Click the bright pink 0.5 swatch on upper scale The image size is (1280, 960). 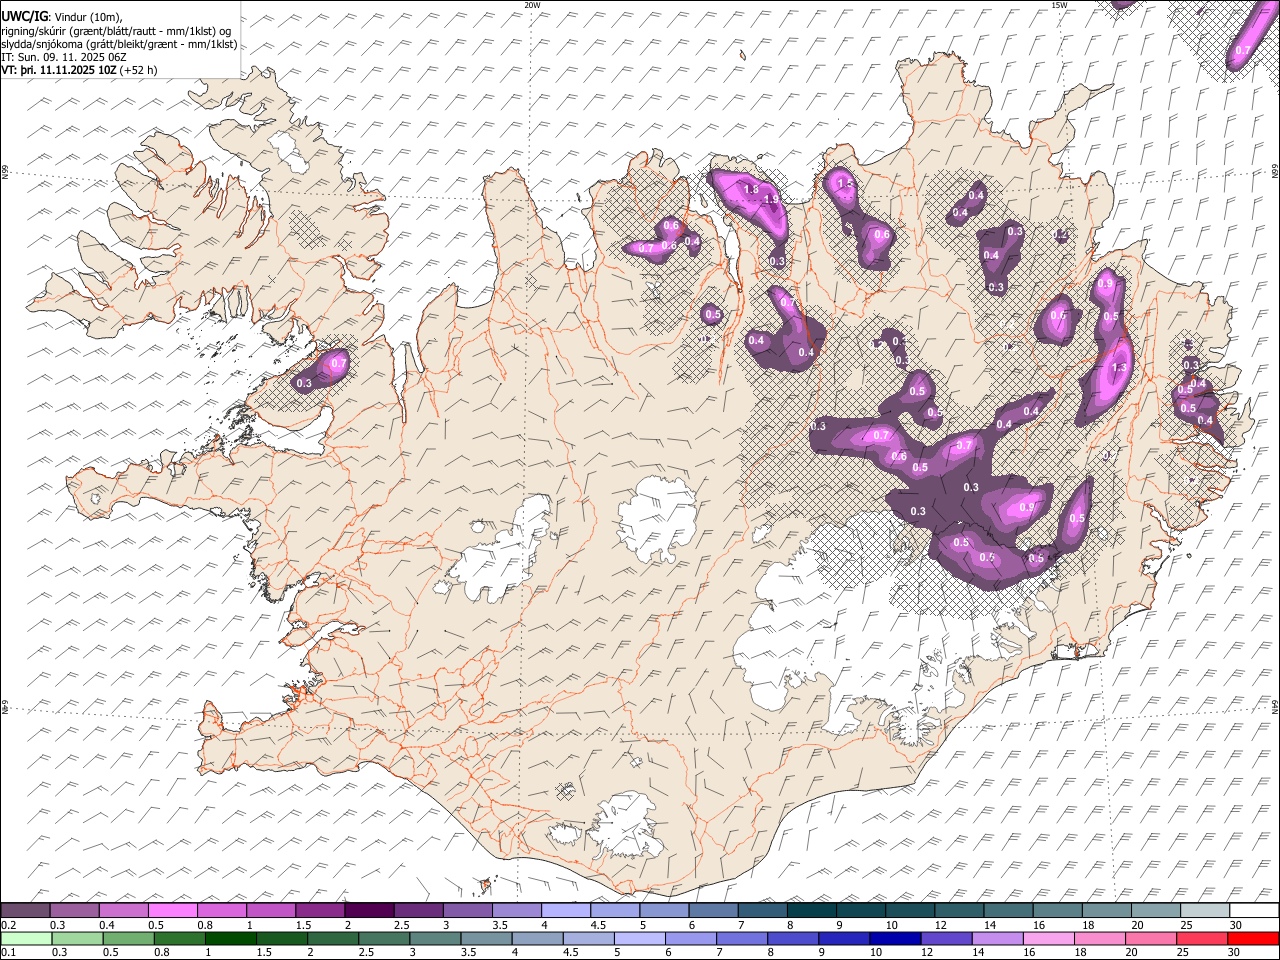[x=173, y=911]
